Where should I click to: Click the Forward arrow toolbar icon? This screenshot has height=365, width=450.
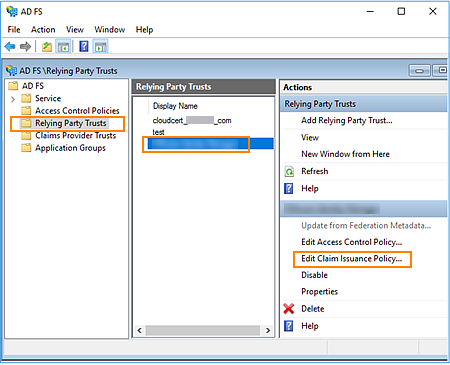tap(25, 46)
